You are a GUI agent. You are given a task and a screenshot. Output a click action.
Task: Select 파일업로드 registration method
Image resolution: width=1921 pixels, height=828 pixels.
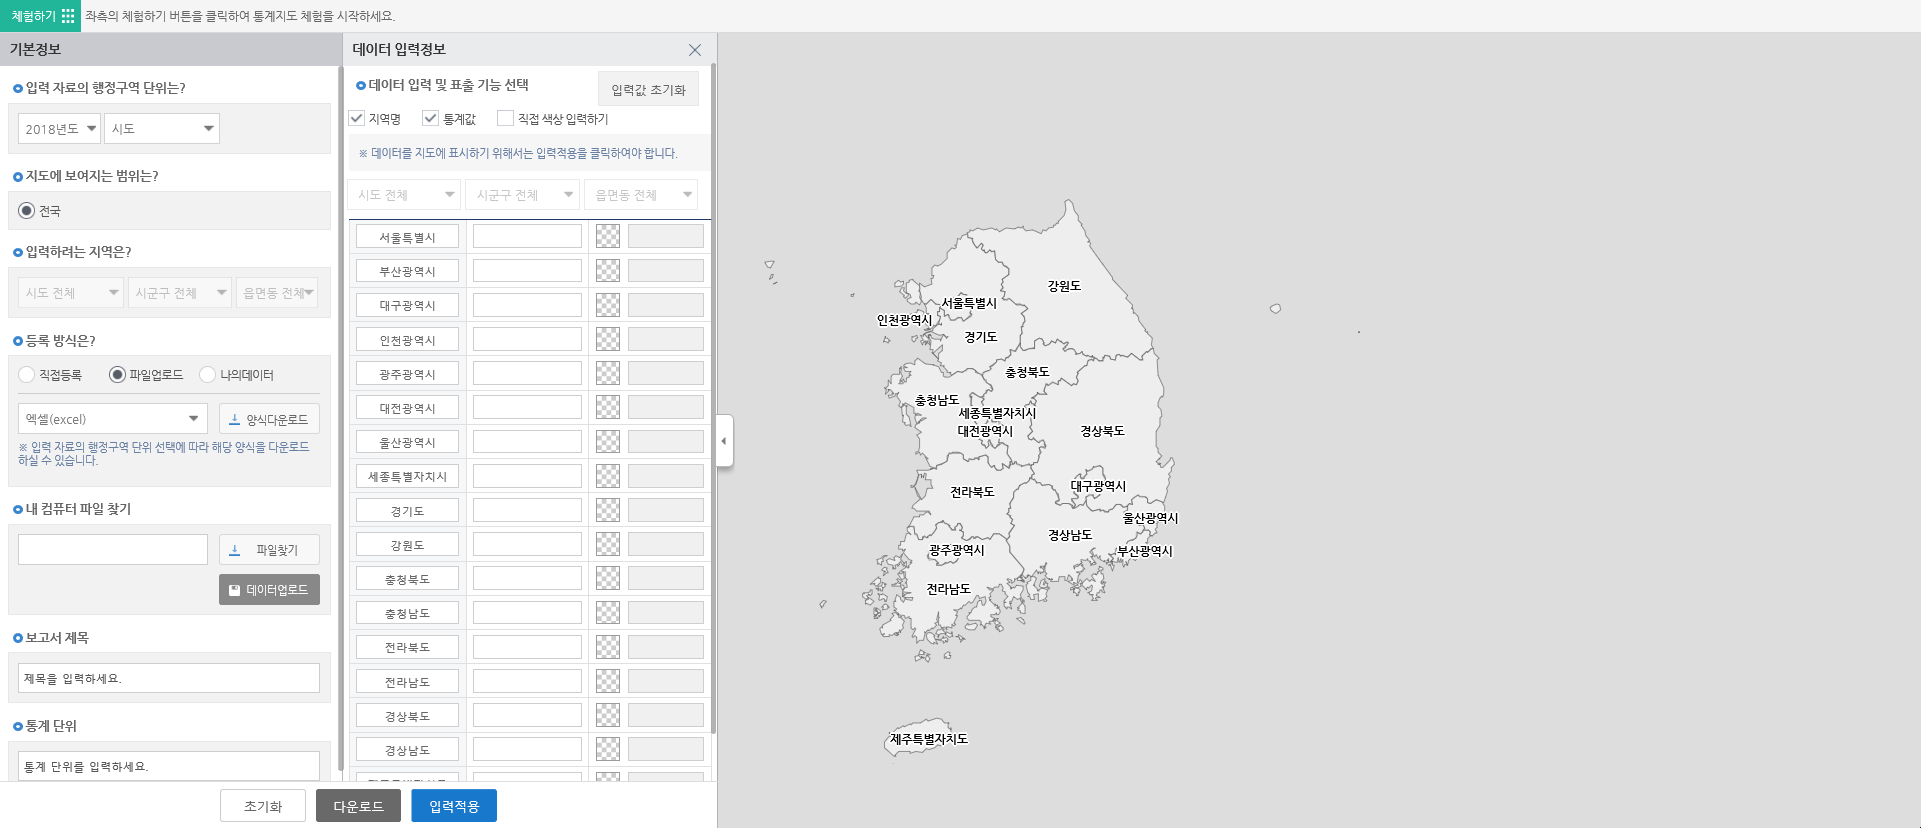pos(117,375)
